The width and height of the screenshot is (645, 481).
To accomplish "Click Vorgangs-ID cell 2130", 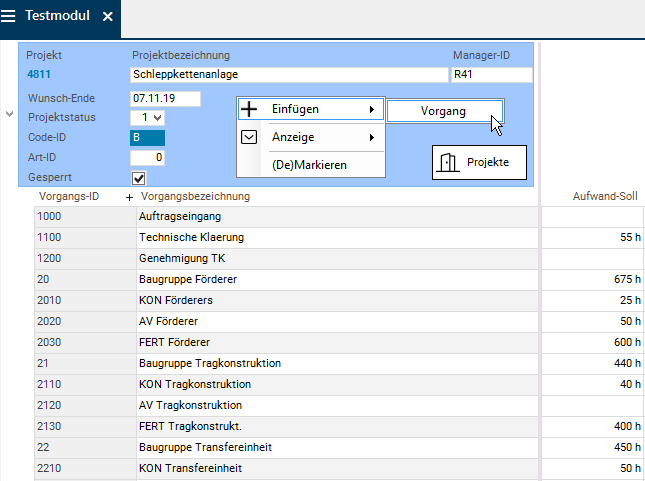I will 85,426.
